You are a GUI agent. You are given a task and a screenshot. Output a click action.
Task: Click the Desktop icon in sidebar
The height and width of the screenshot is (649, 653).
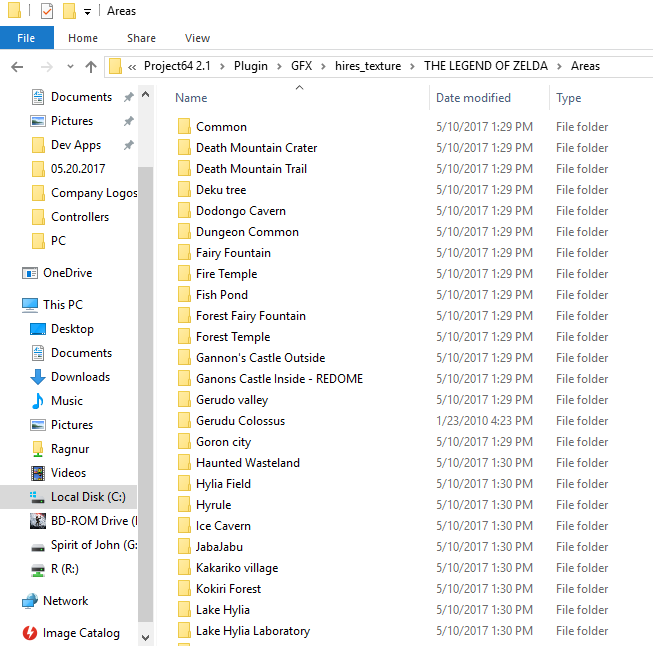click(x=38, y=329)
